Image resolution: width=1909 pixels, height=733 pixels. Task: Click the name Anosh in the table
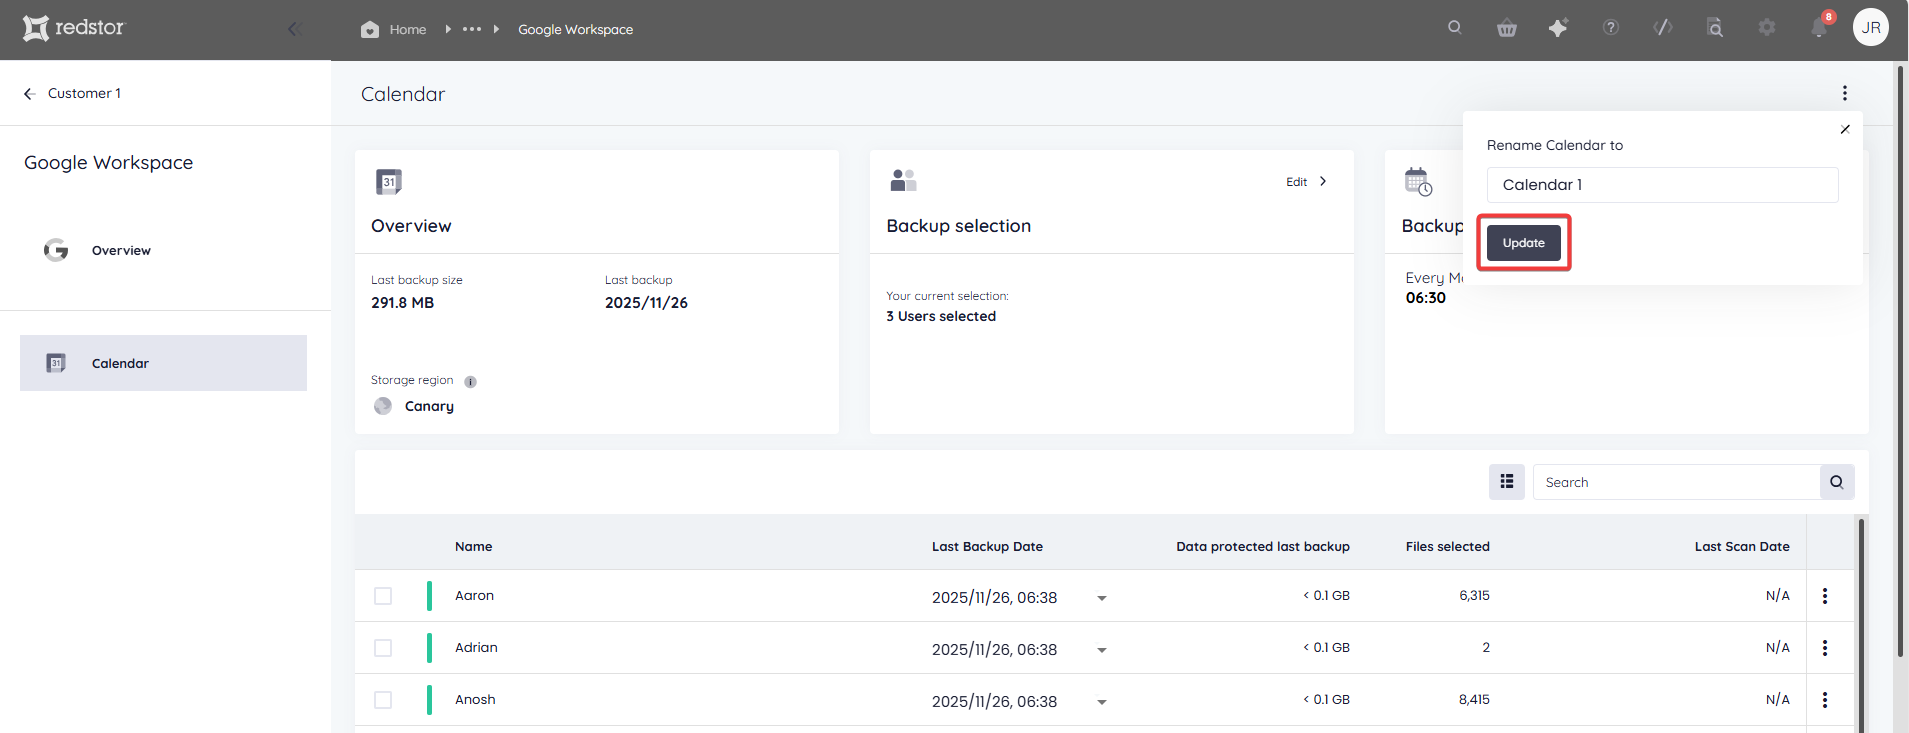(475, 699)
